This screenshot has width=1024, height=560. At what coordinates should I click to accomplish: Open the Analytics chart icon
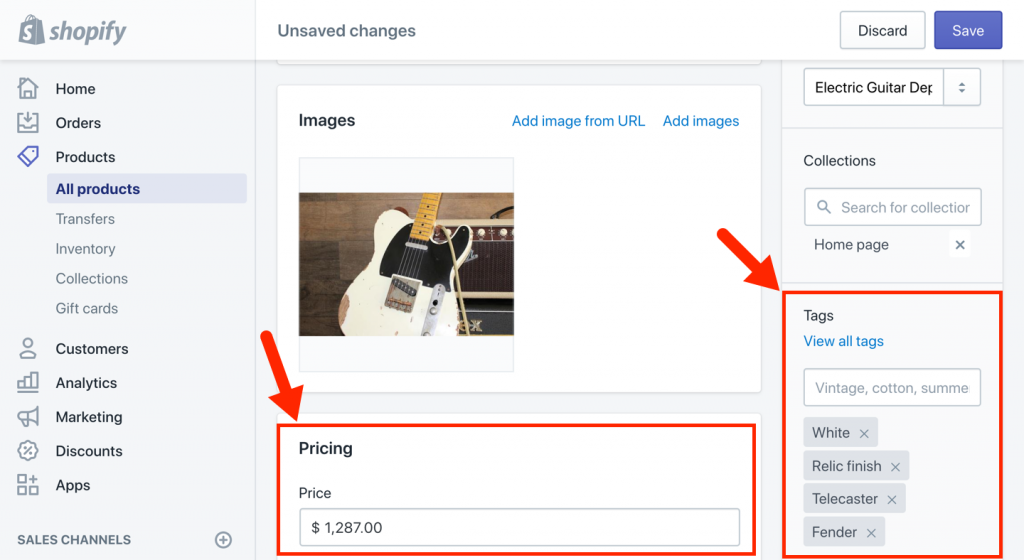pos(28,383)
